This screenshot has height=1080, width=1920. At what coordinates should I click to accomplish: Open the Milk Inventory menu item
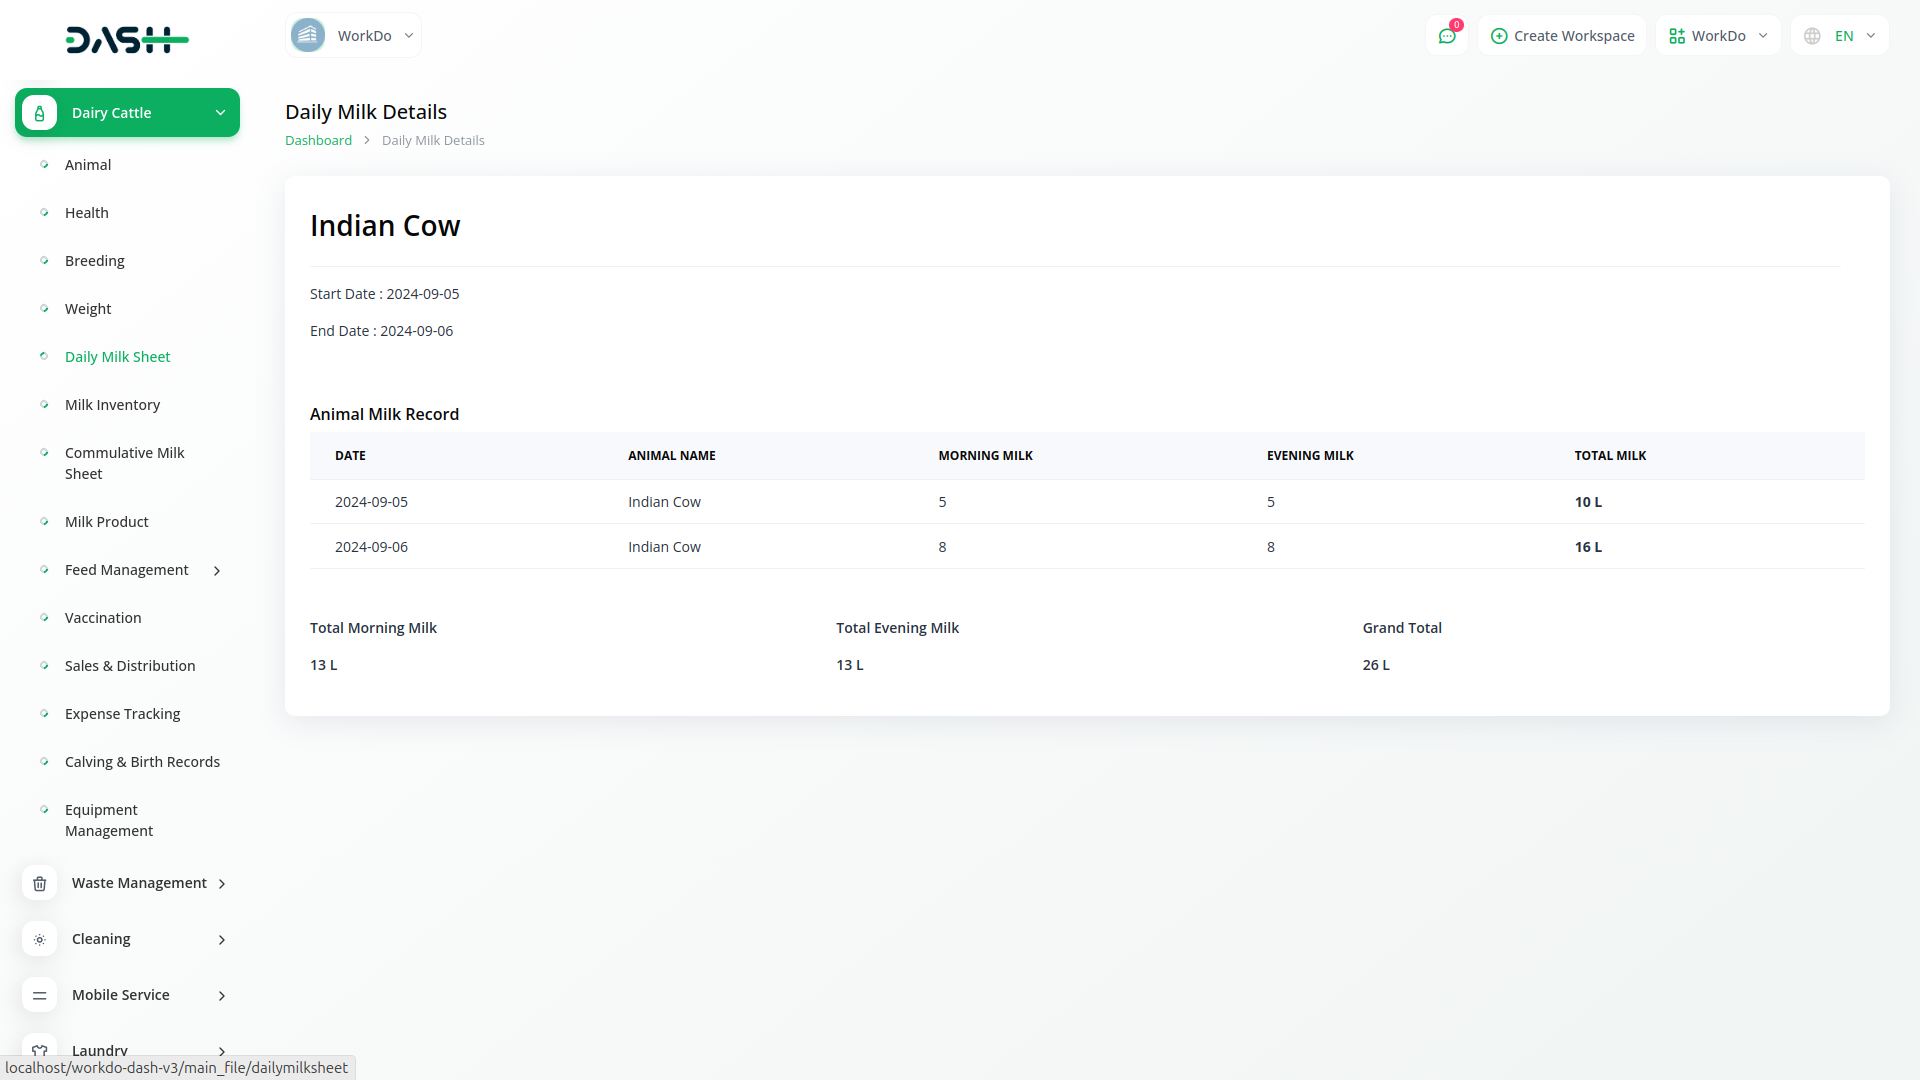(x=112, y=405)
